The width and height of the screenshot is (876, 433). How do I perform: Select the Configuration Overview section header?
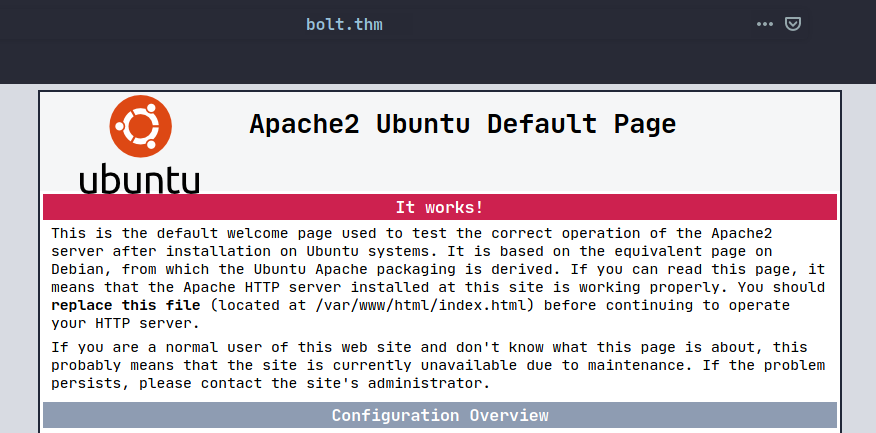(439, 415)
